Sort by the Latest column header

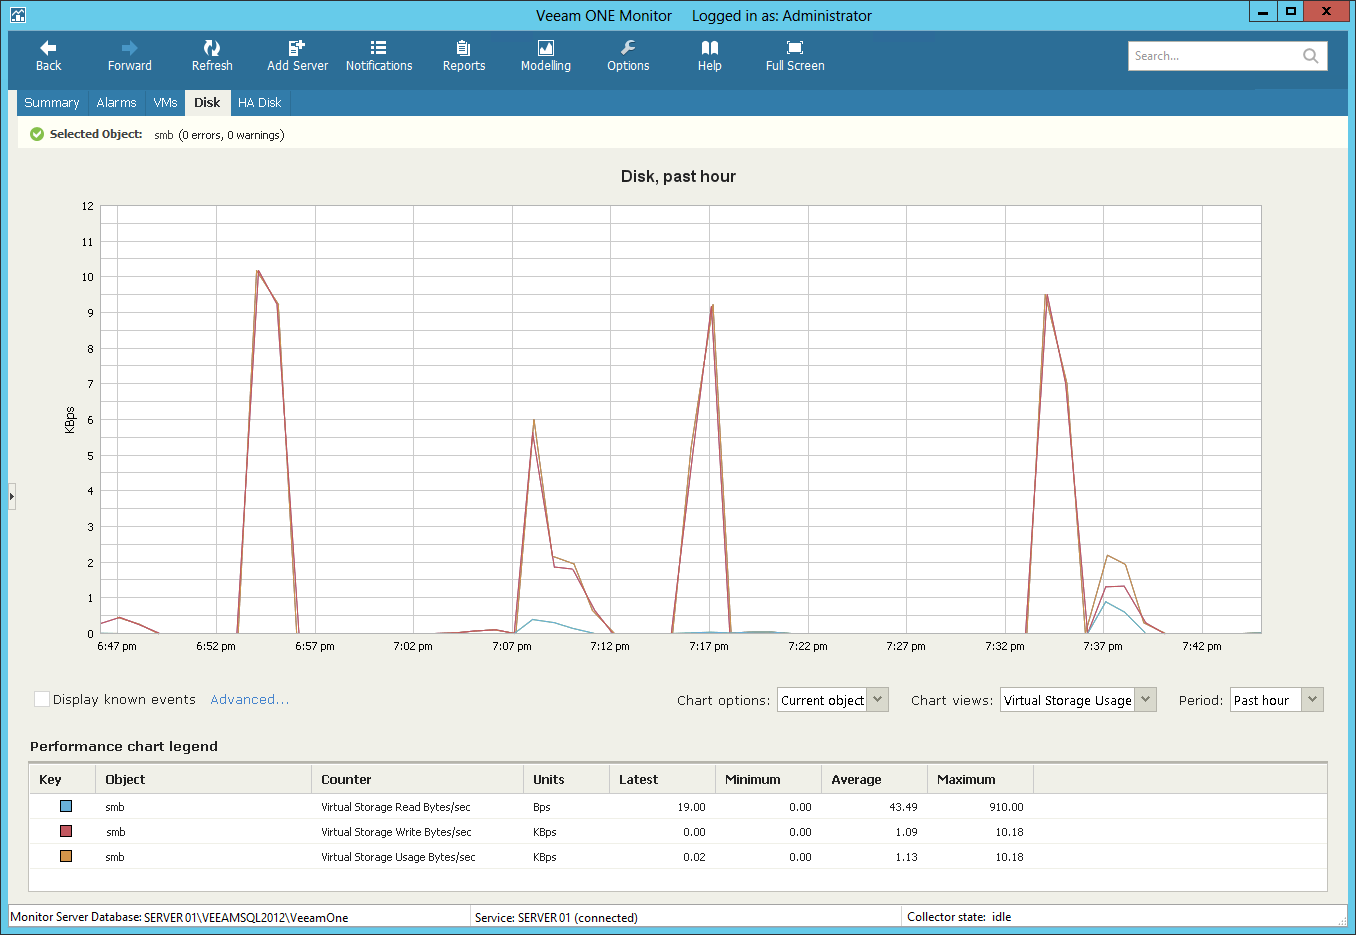pyautogui.click(x=662, y=779)
